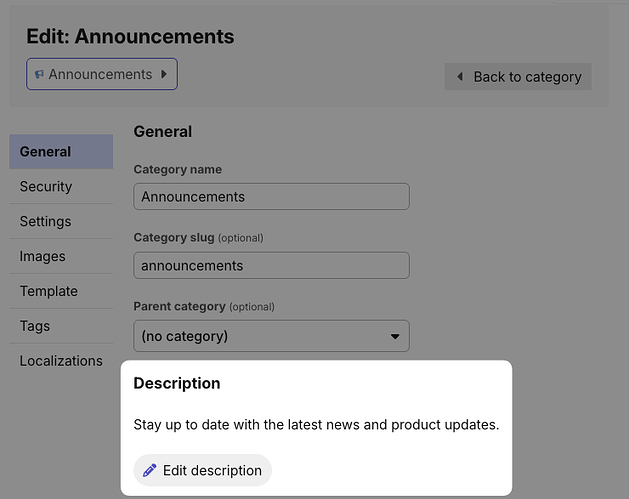The width and height of the screenshot is (629, 499).
Task: Open the Parent category dropdown
Action: (271, 336)
